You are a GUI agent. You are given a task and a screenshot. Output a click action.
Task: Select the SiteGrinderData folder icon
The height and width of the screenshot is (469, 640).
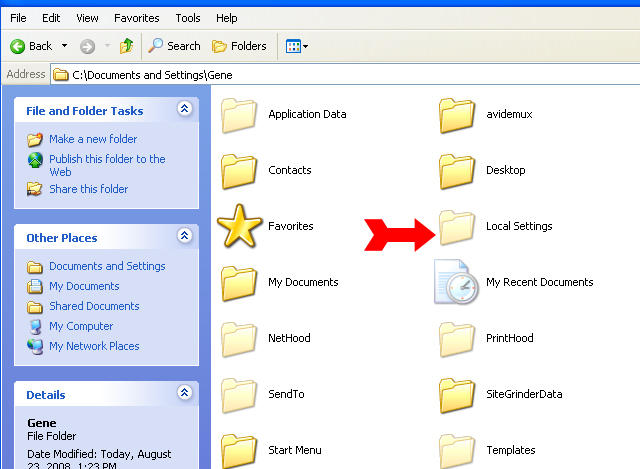(457, 395)
